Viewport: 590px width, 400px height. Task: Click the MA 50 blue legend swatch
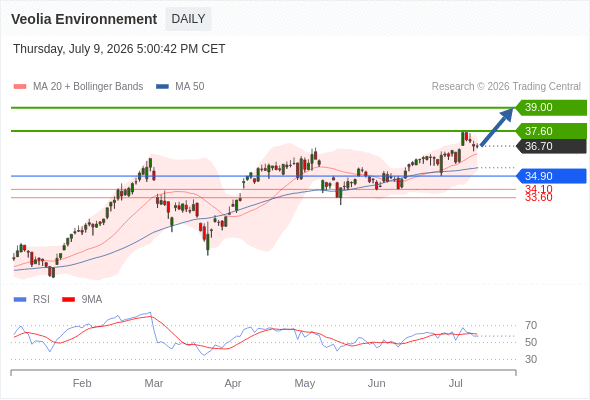click(163, 87)
